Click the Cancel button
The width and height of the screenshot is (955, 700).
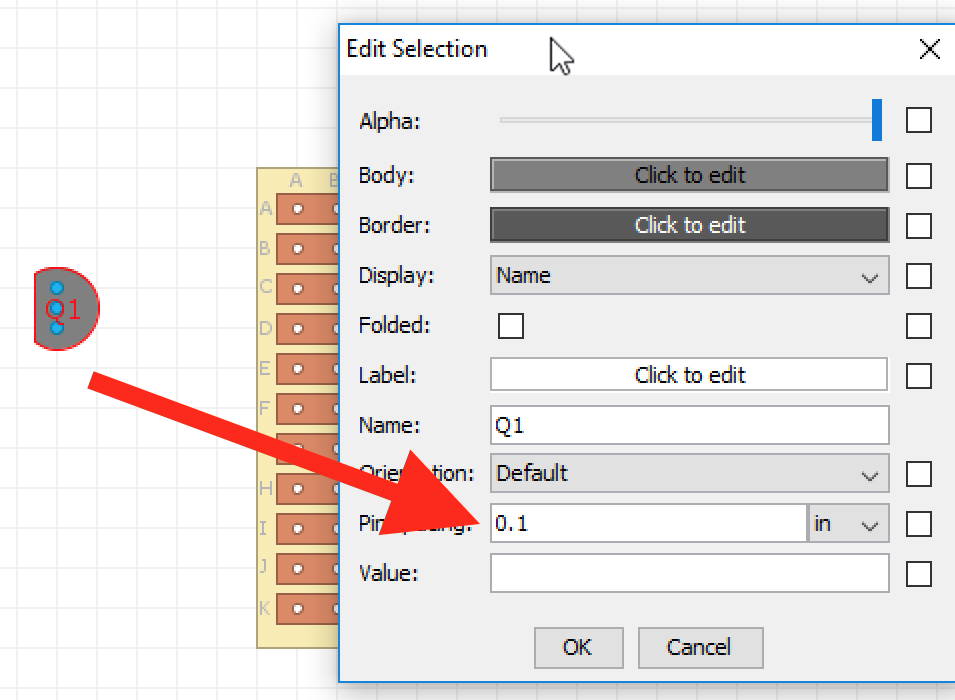coord(700,648)
